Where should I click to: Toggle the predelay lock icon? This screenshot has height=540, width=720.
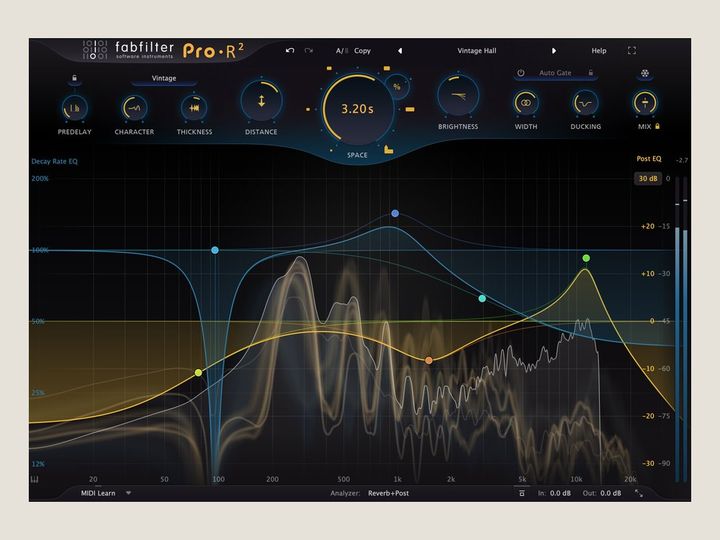coord(74,79)
